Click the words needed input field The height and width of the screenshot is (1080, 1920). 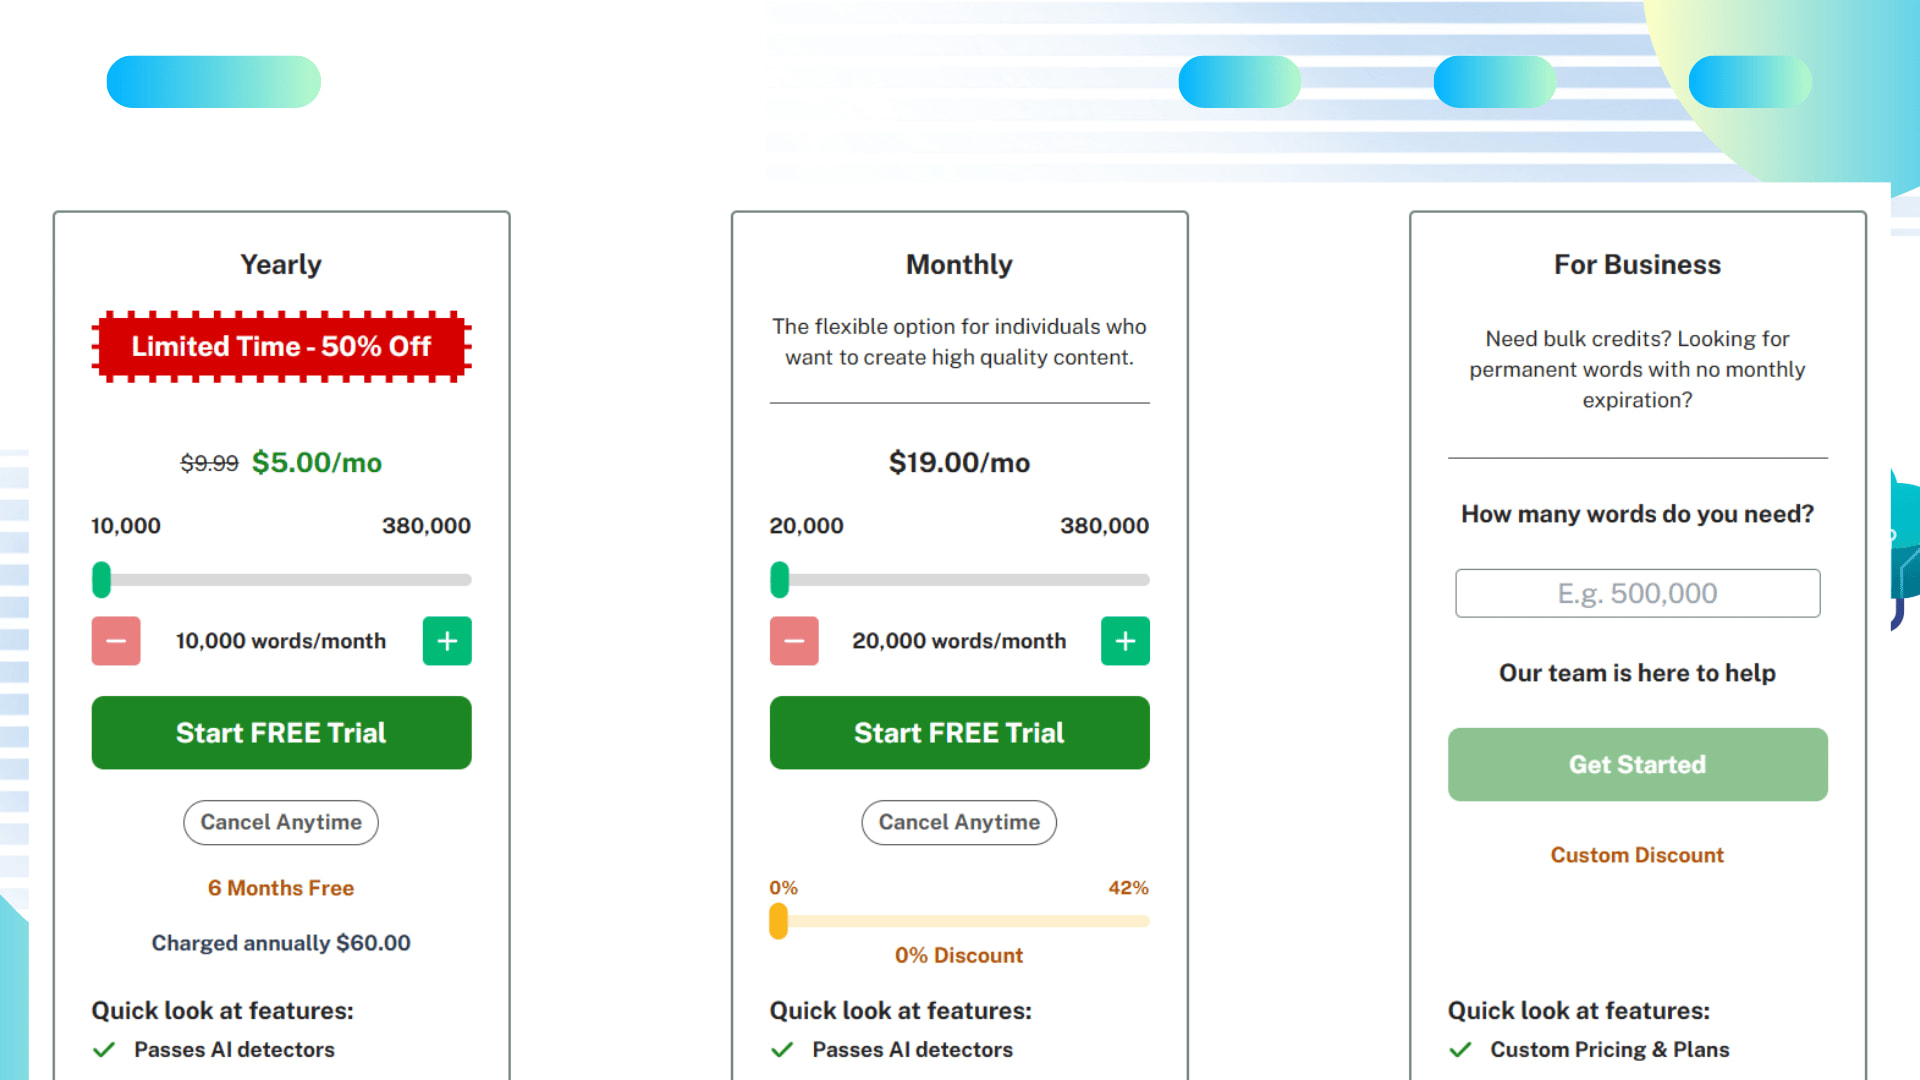(1637, 593)
